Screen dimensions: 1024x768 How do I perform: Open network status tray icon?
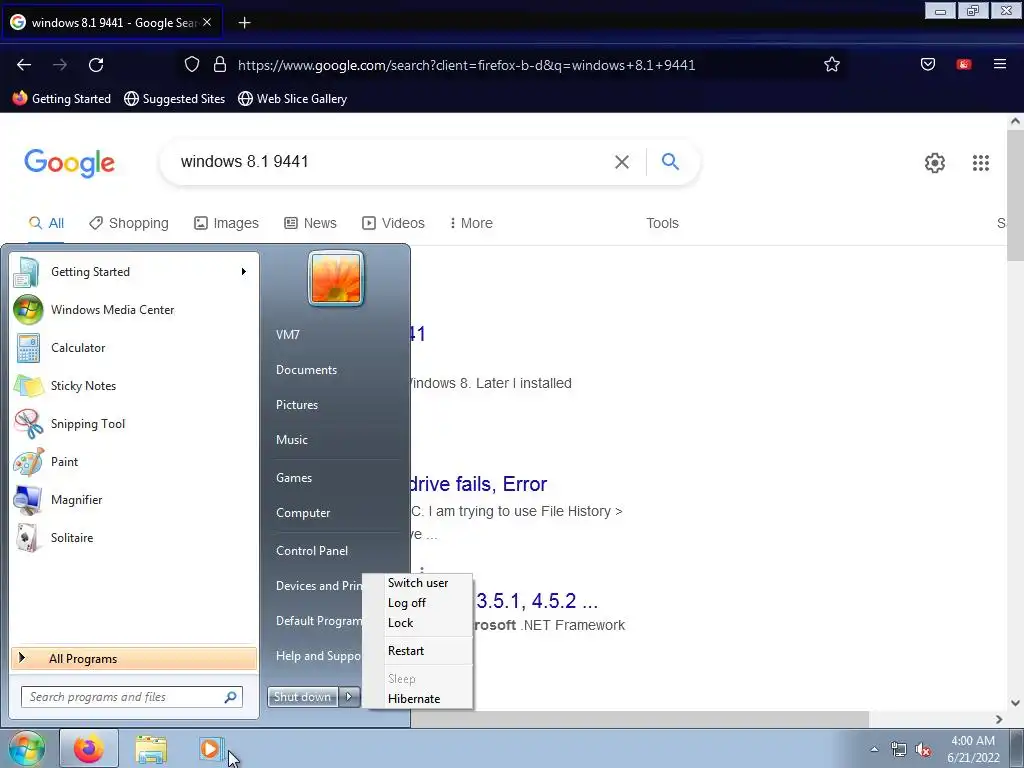(x=899, y=750)
